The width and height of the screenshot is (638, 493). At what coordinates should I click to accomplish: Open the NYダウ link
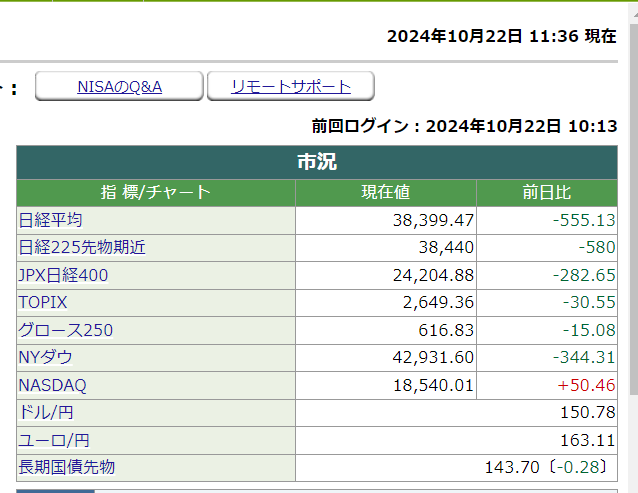click(45, 357)
